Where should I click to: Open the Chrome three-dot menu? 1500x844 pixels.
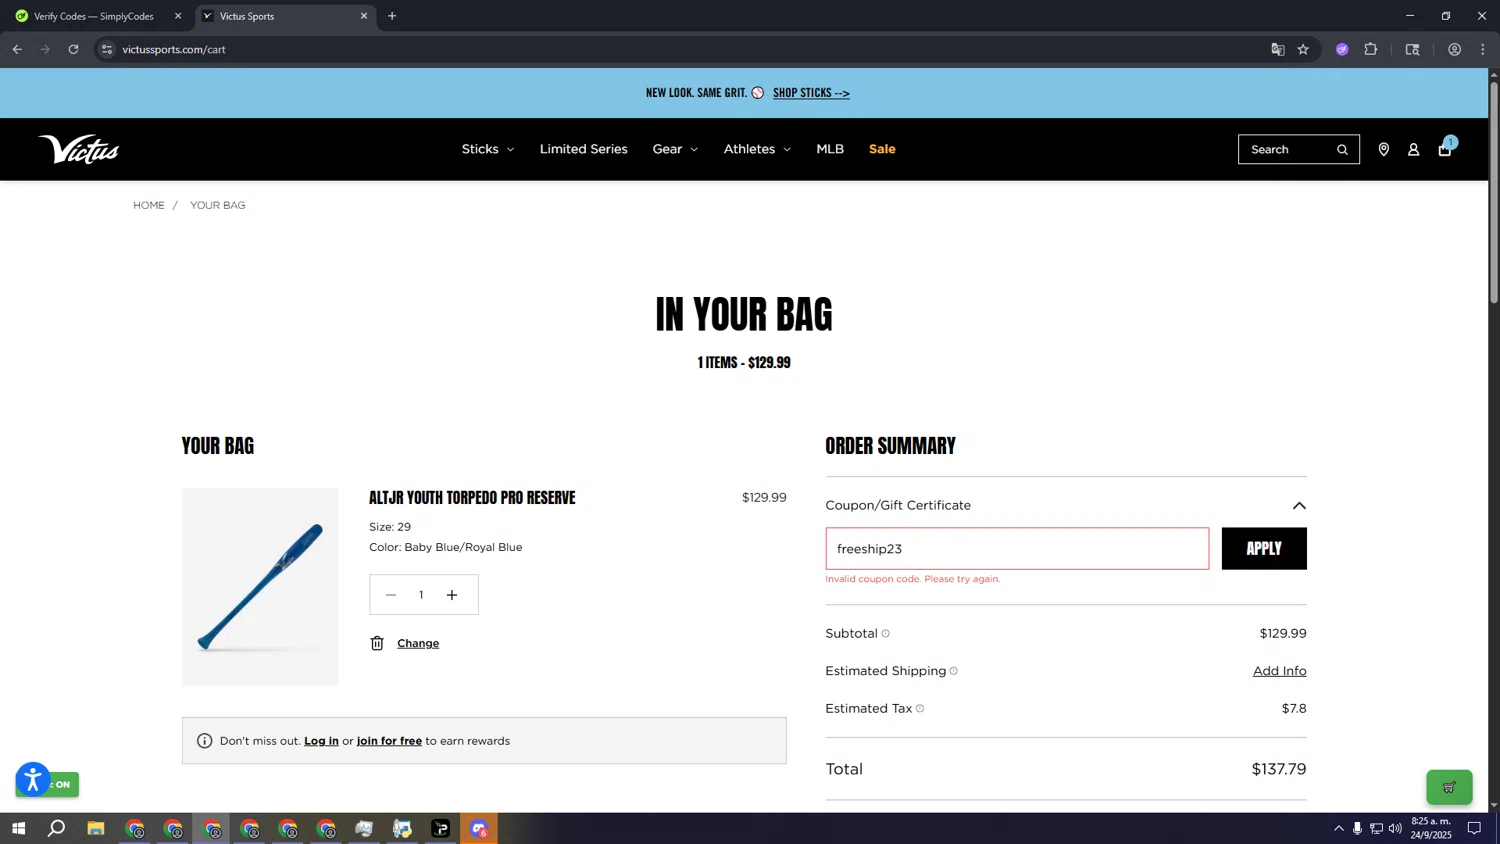(1483, 49)
